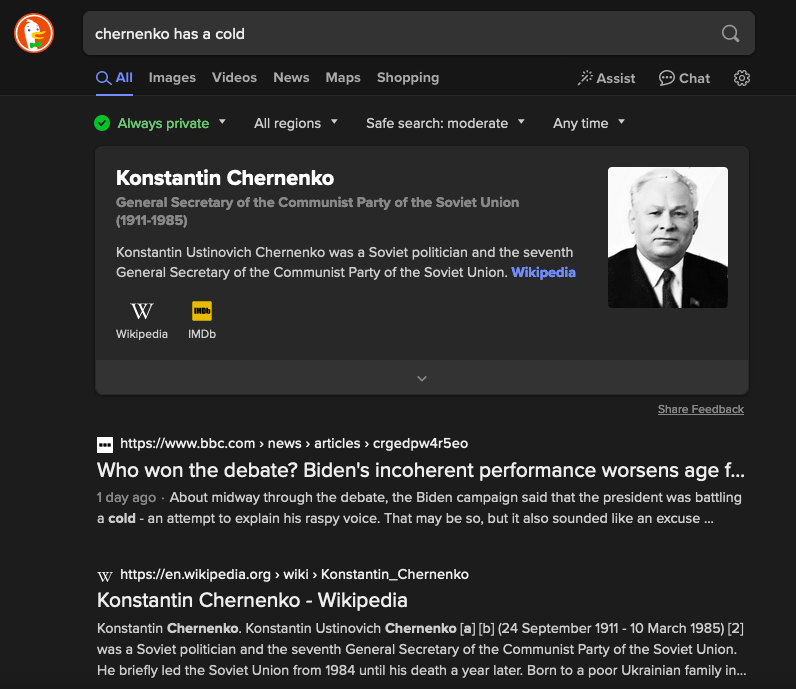Click the IMDb icon in info card
Viewport: 796px width, 689px height.
pos(202,311)
